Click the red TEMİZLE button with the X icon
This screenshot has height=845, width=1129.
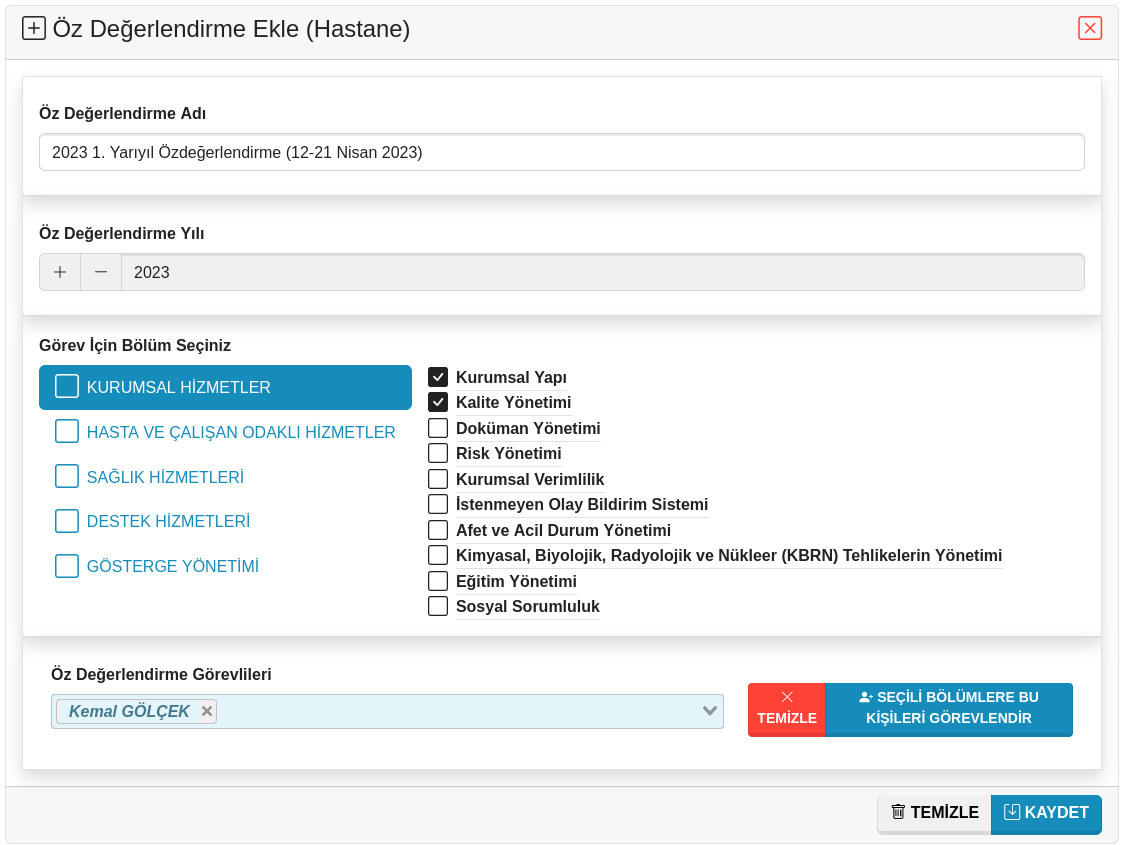point(787,709)
